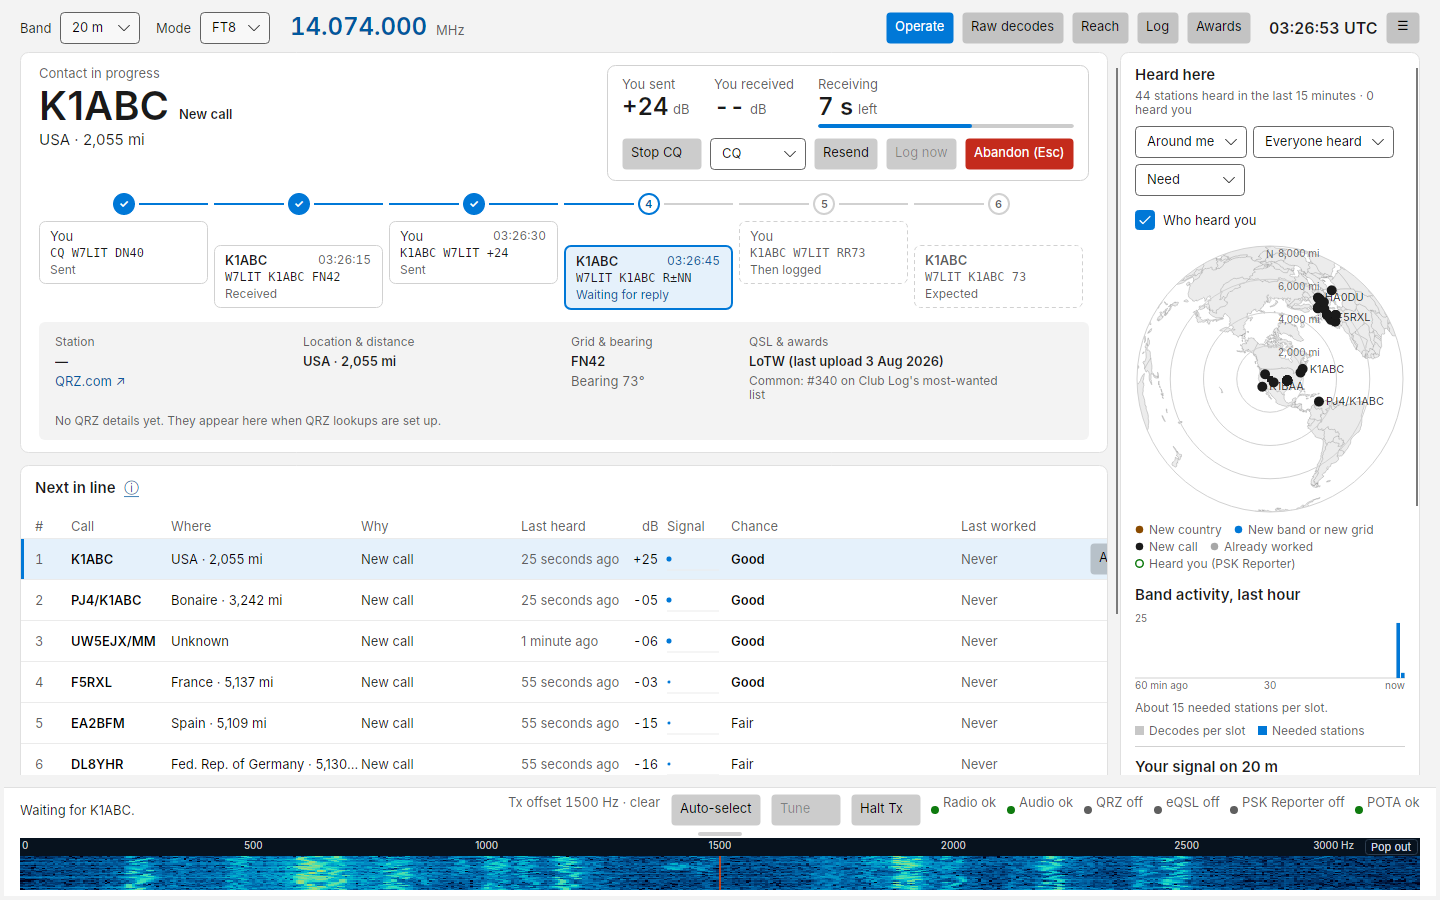Toggle the Auto-select button

tap(716, 809)
